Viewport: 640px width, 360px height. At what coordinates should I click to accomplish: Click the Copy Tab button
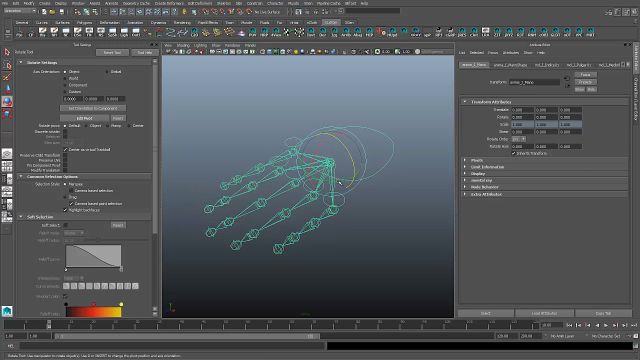[x=603, y=313]
